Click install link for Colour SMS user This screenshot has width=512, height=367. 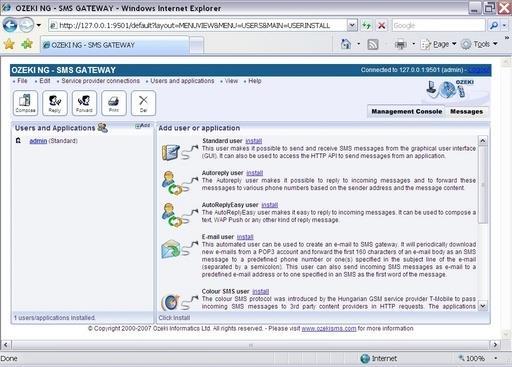261,292
